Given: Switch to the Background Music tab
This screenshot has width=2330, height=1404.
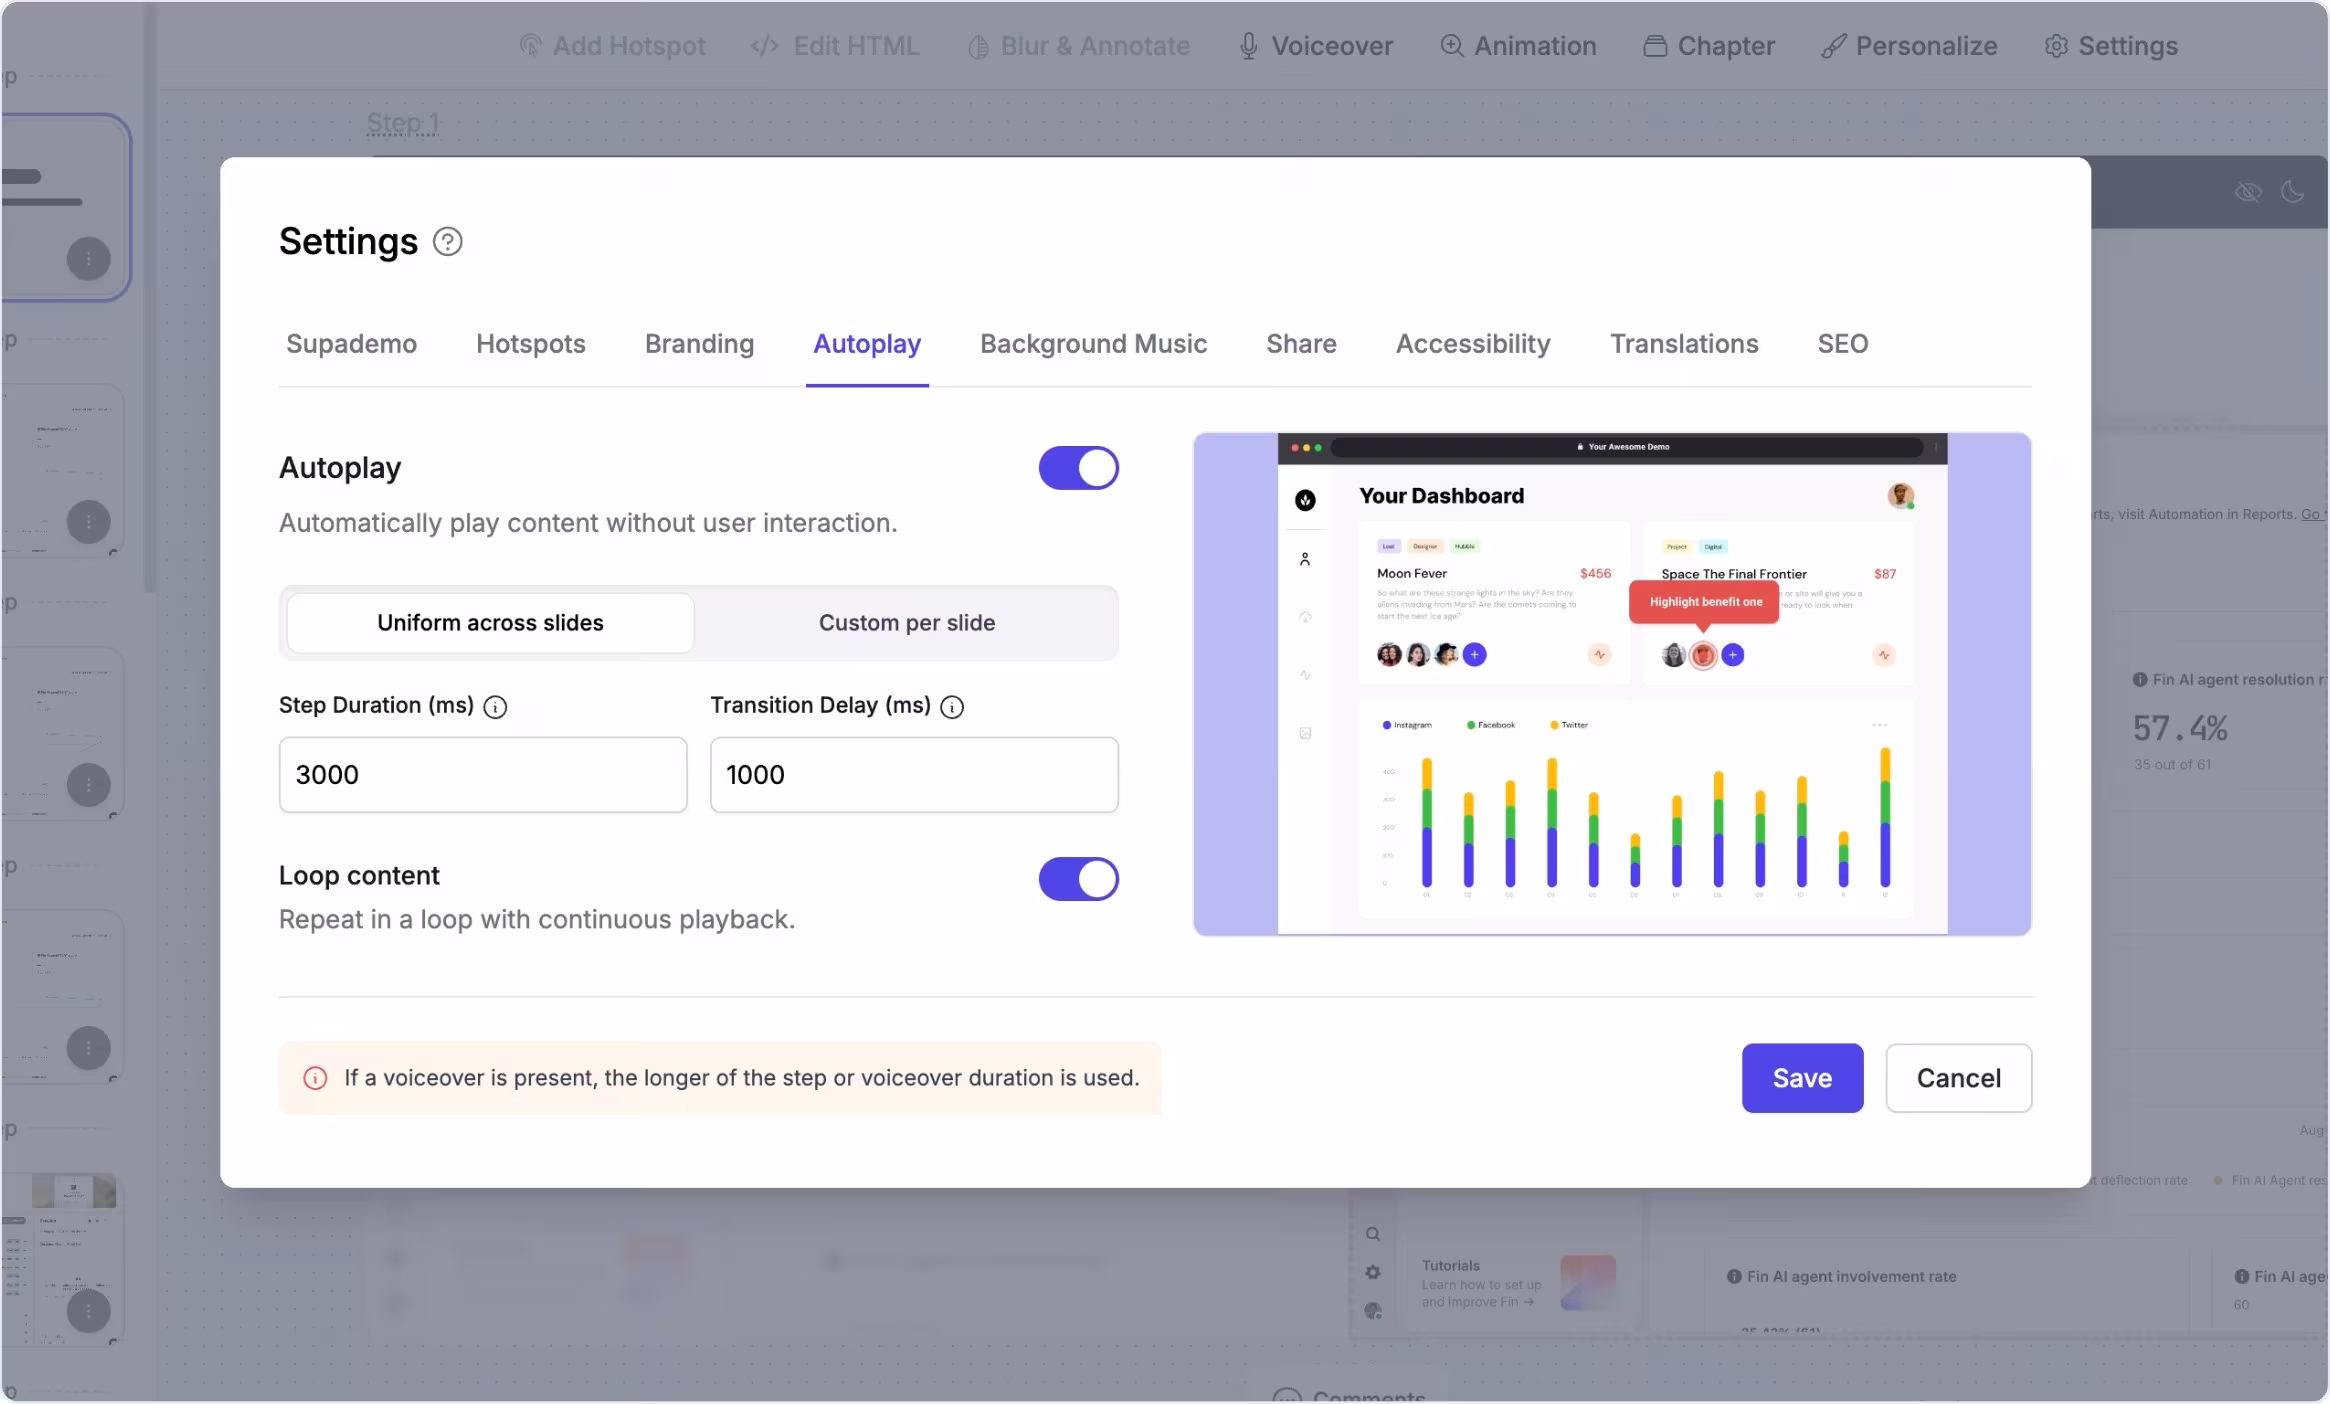Looking at the screenshot, I should point(1093,344).
